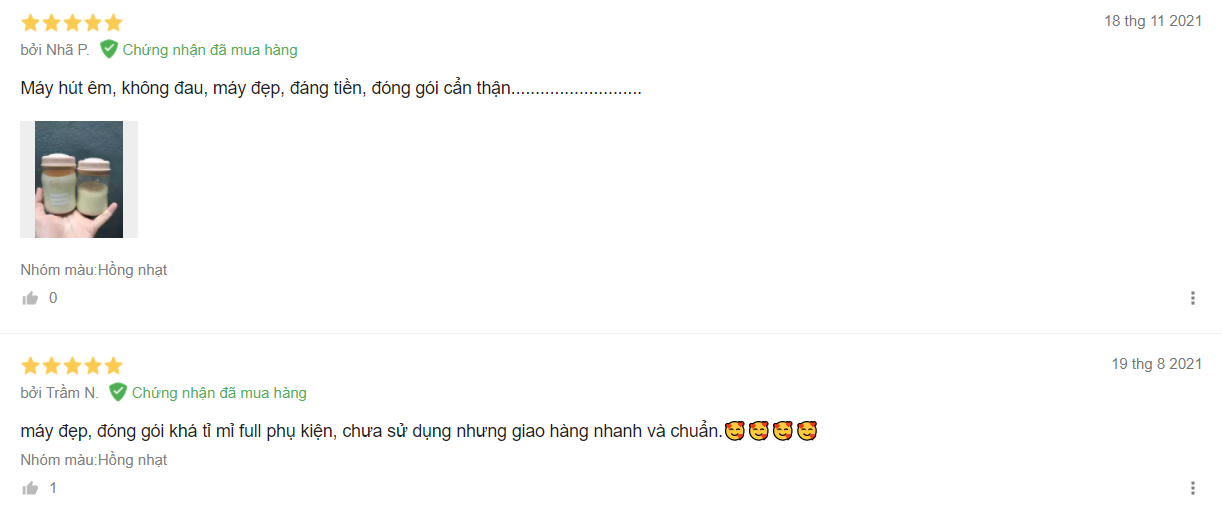Screen dimensions: 1222x508
Task: Click thumbs-up icon on Nhã P.'s review
Action: coord(30,298)
